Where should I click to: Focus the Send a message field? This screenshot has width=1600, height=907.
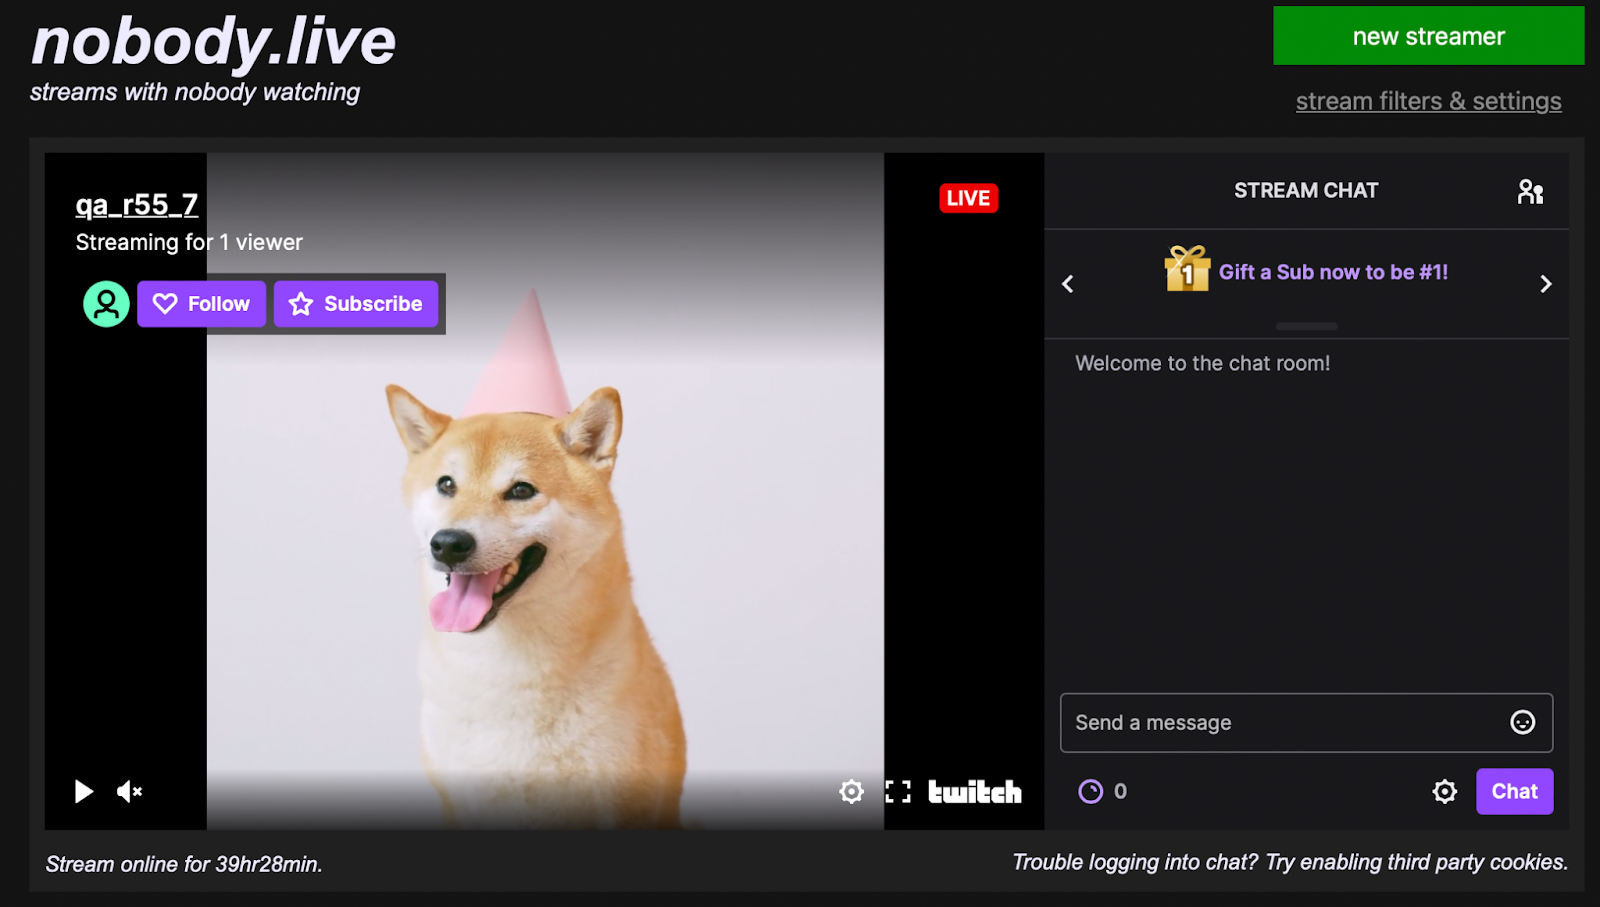pos(1306,723)
